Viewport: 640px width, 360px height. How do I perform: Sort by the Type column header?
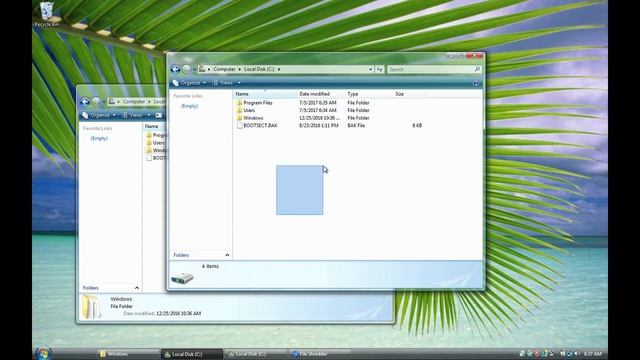[369, 94]
